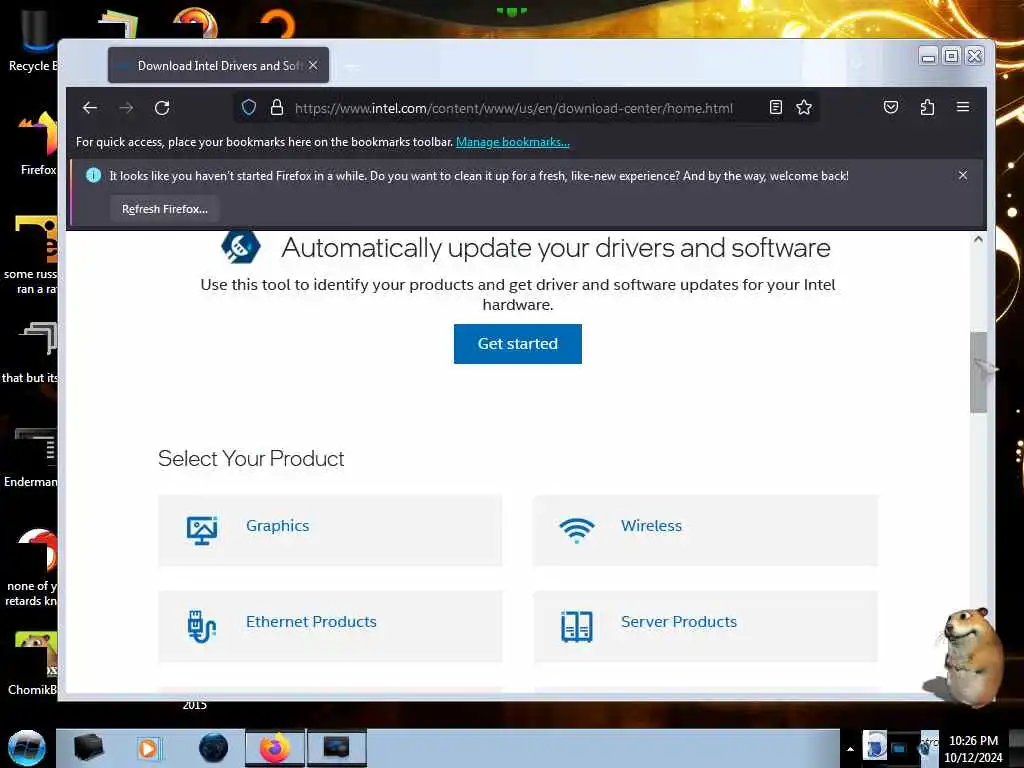The image size is (1024, 768).
Task: Toggle reader view in address bar
Action: coord(775,108)
